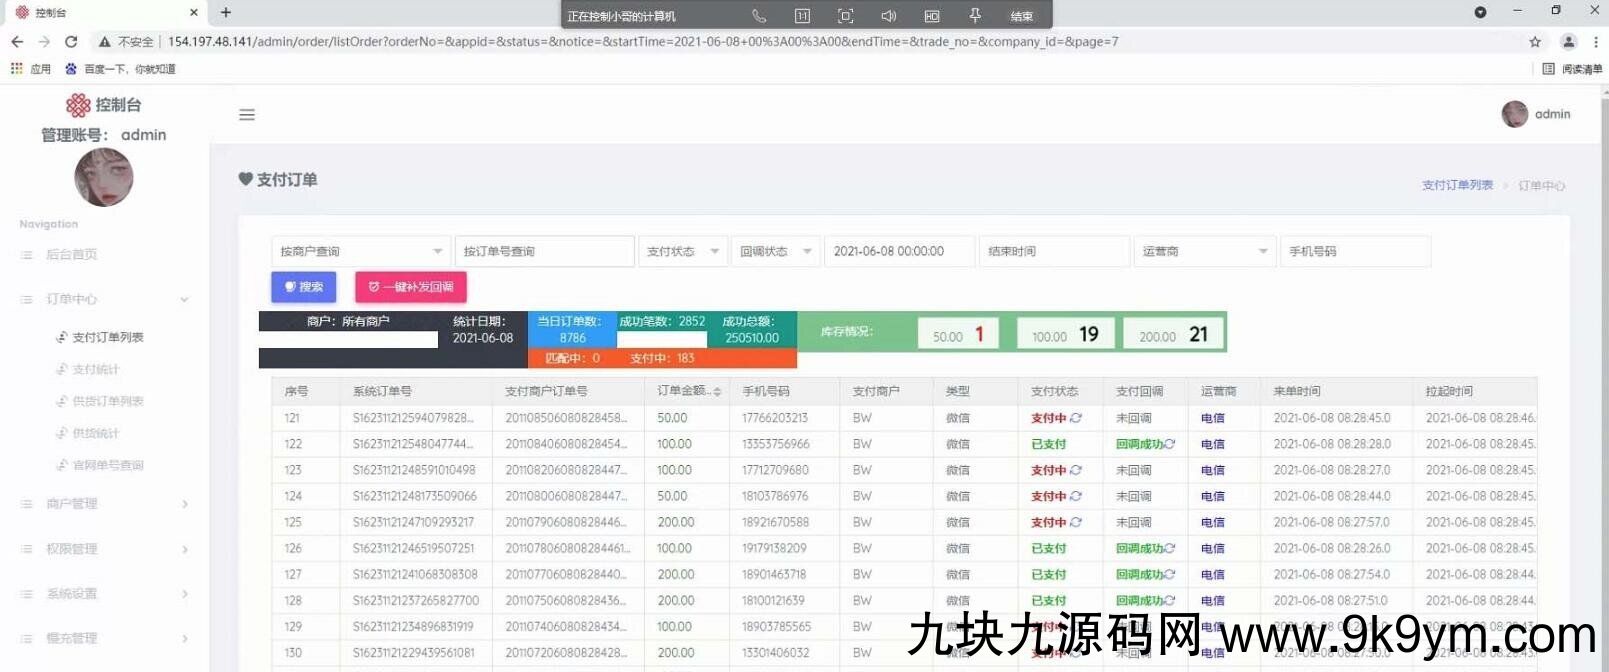The height and width of the screenshot is (672, 1609).
Task: Expand the 商户管理 sidebar section
Action: pos(104,504)
